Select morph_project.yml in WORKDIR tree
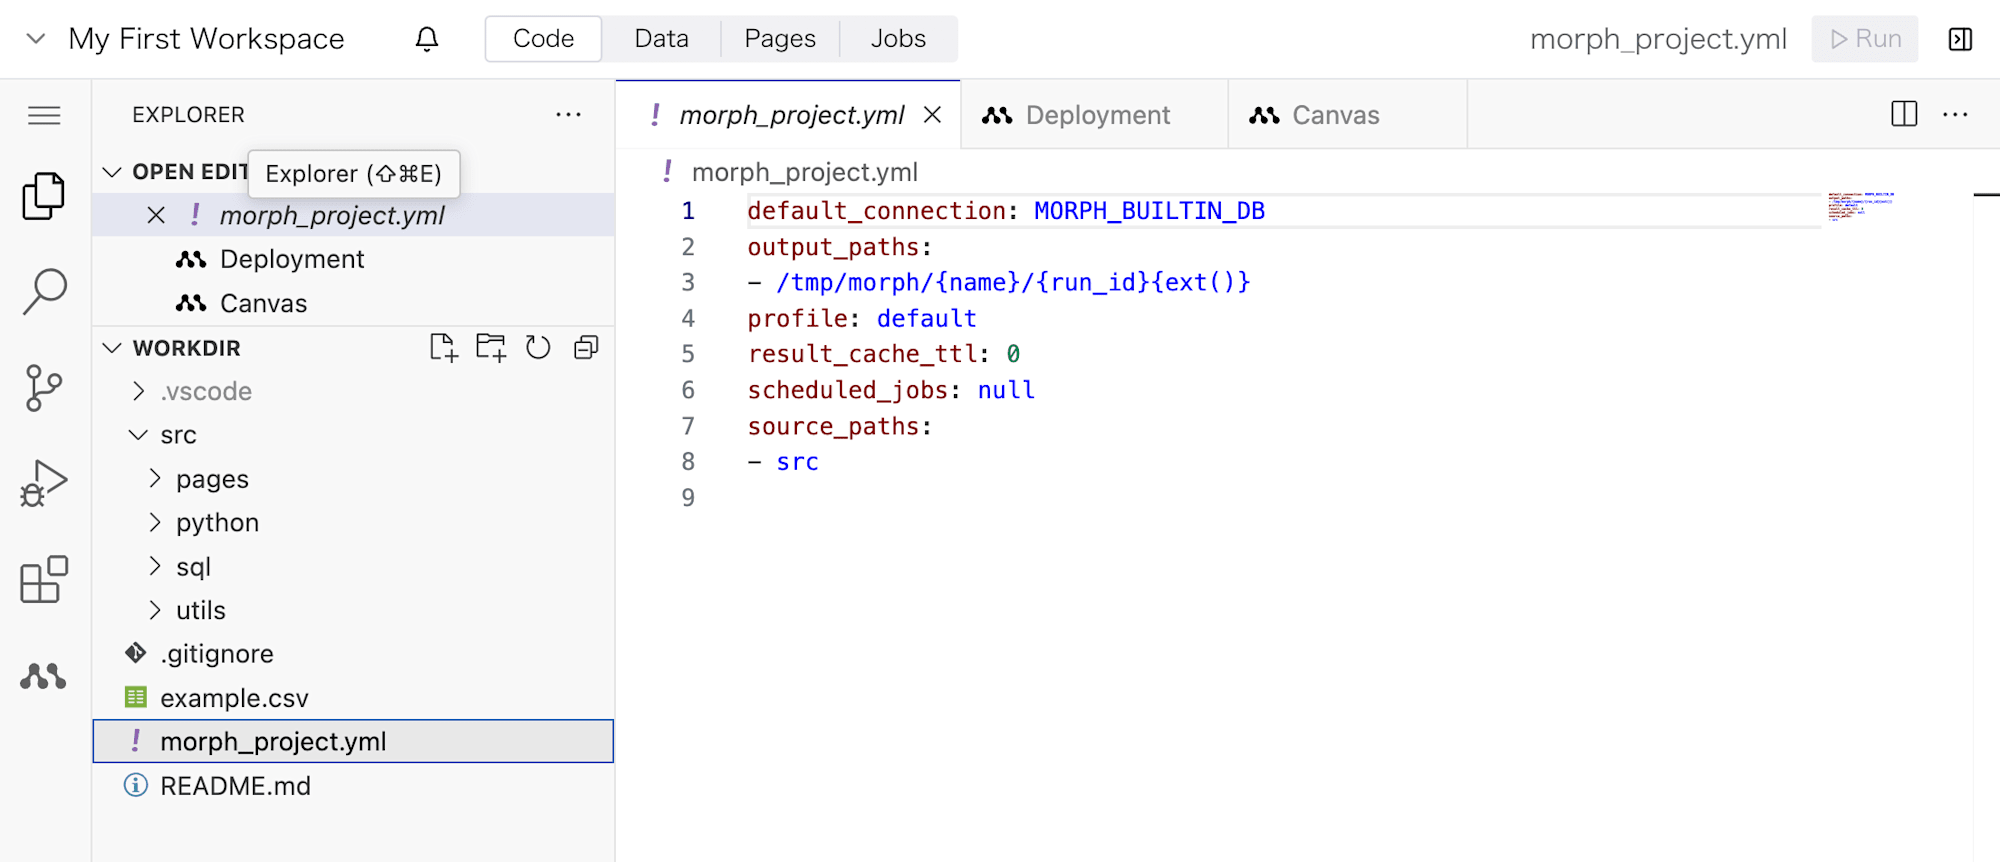Image resolution: width=2000 pixels, height=862 pixels. tap(353, 742)
